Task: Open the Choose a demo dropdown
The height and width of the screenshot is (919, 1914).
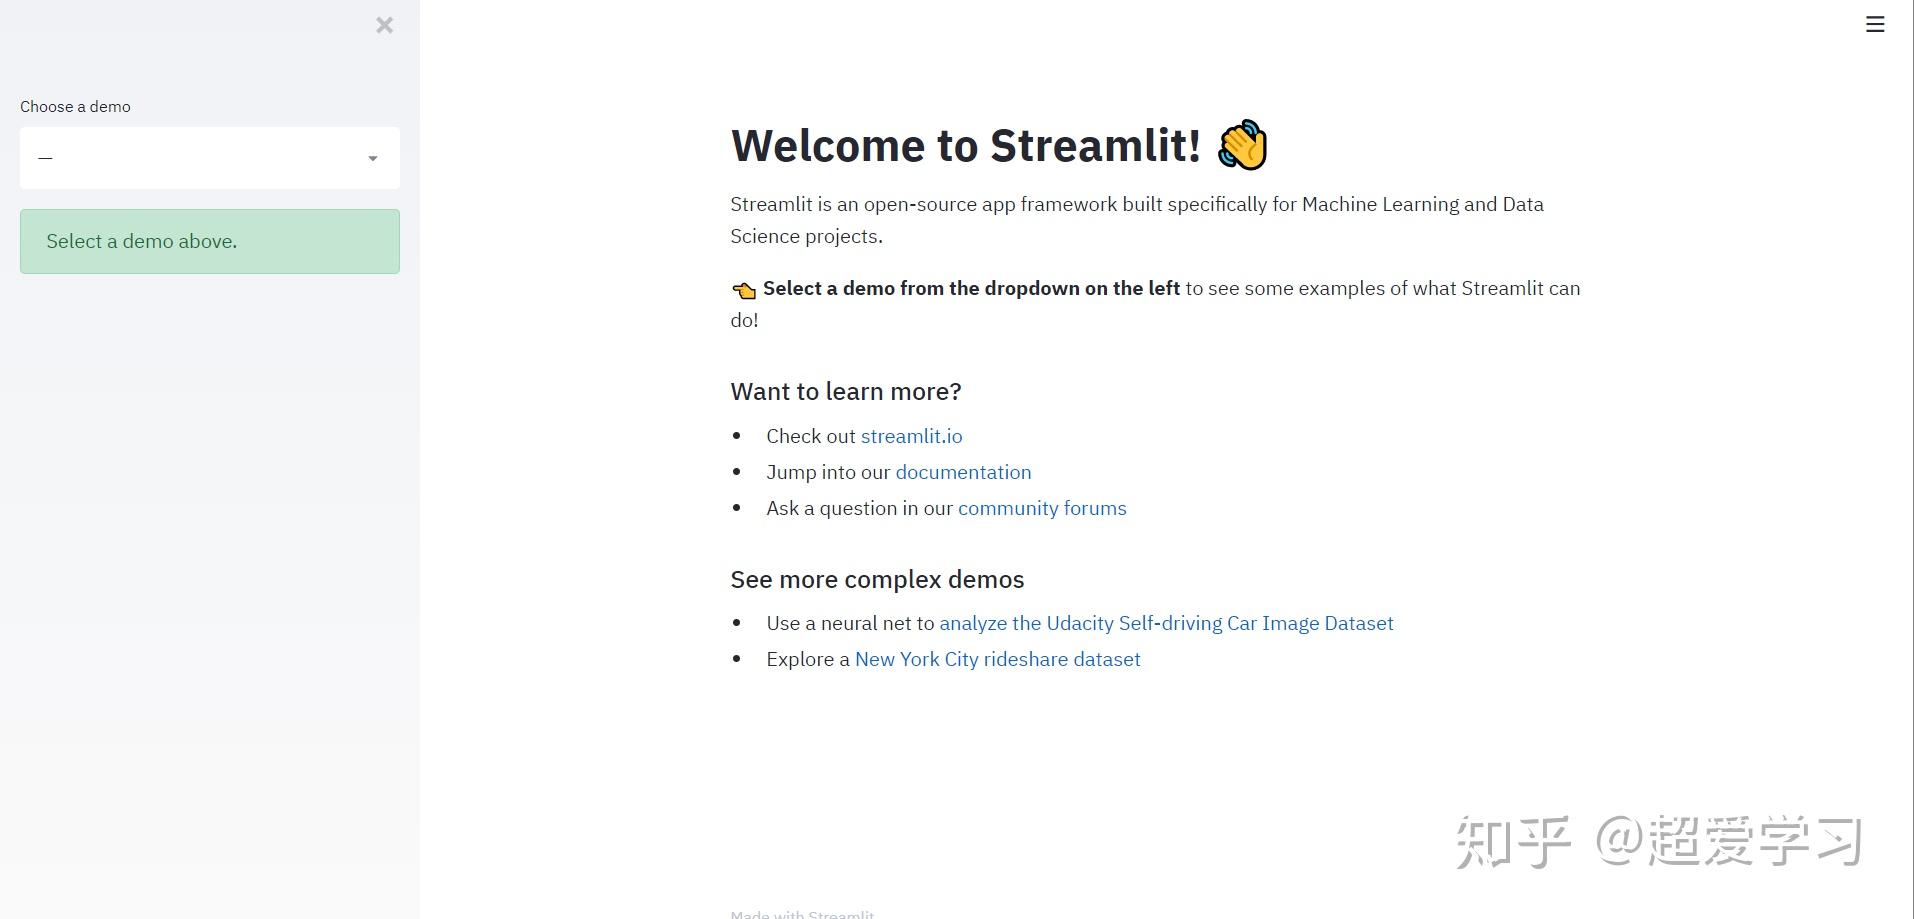Action: [x=210, y=158]
